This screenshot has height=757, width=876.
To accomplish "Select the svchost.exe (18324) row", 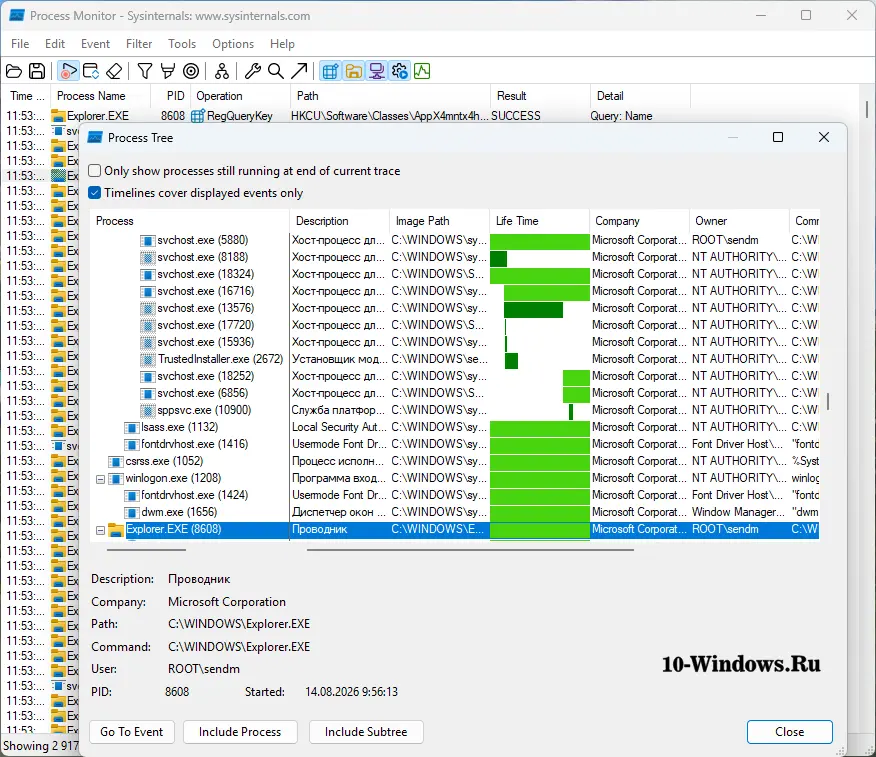I will 455,274.
